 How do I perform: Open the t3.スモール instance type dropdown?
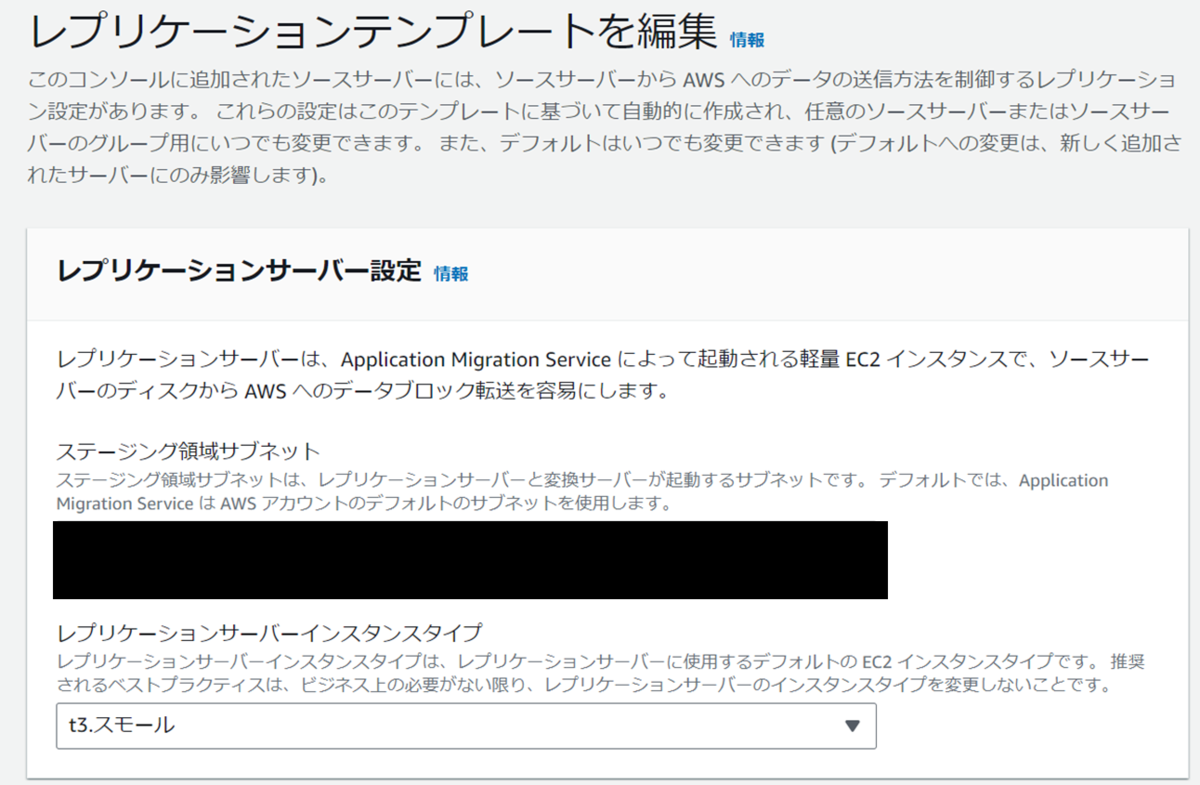pyautogui.click(x=466, y=726)
